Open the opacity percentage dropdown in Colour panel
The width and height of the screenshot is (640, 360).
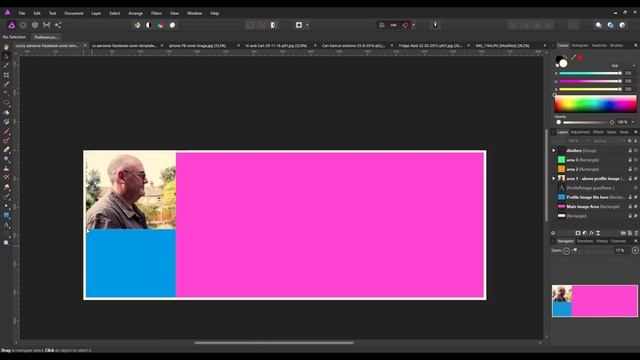click(x=633, y=122)
